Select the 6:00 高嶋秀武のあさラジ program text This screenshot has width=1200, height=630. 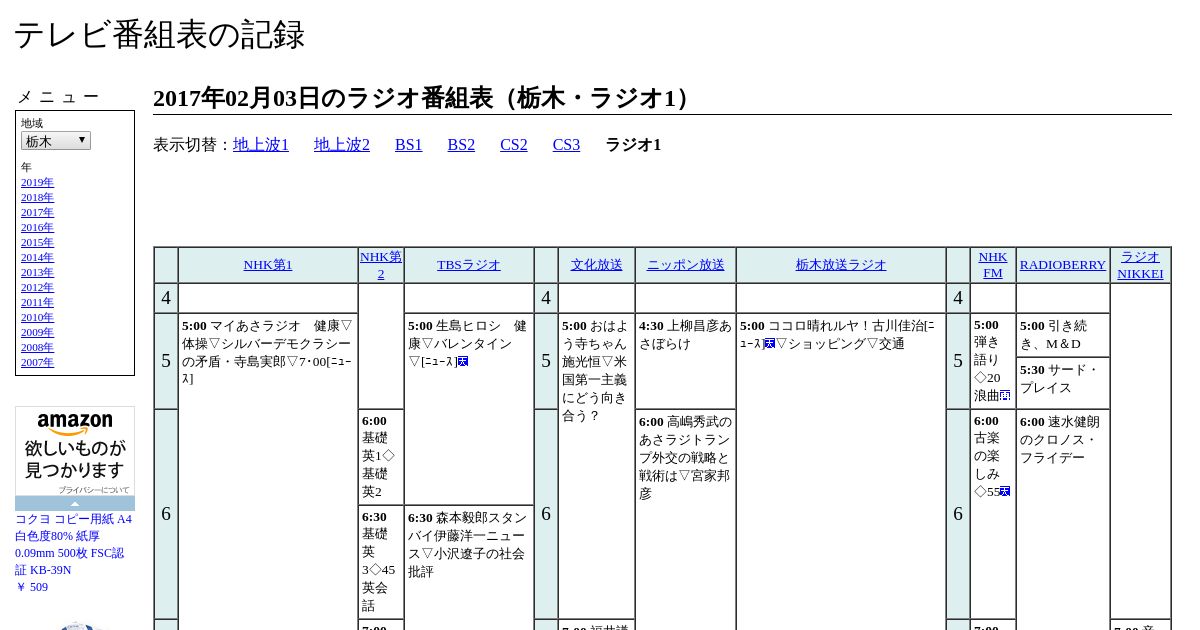[685, 458]
